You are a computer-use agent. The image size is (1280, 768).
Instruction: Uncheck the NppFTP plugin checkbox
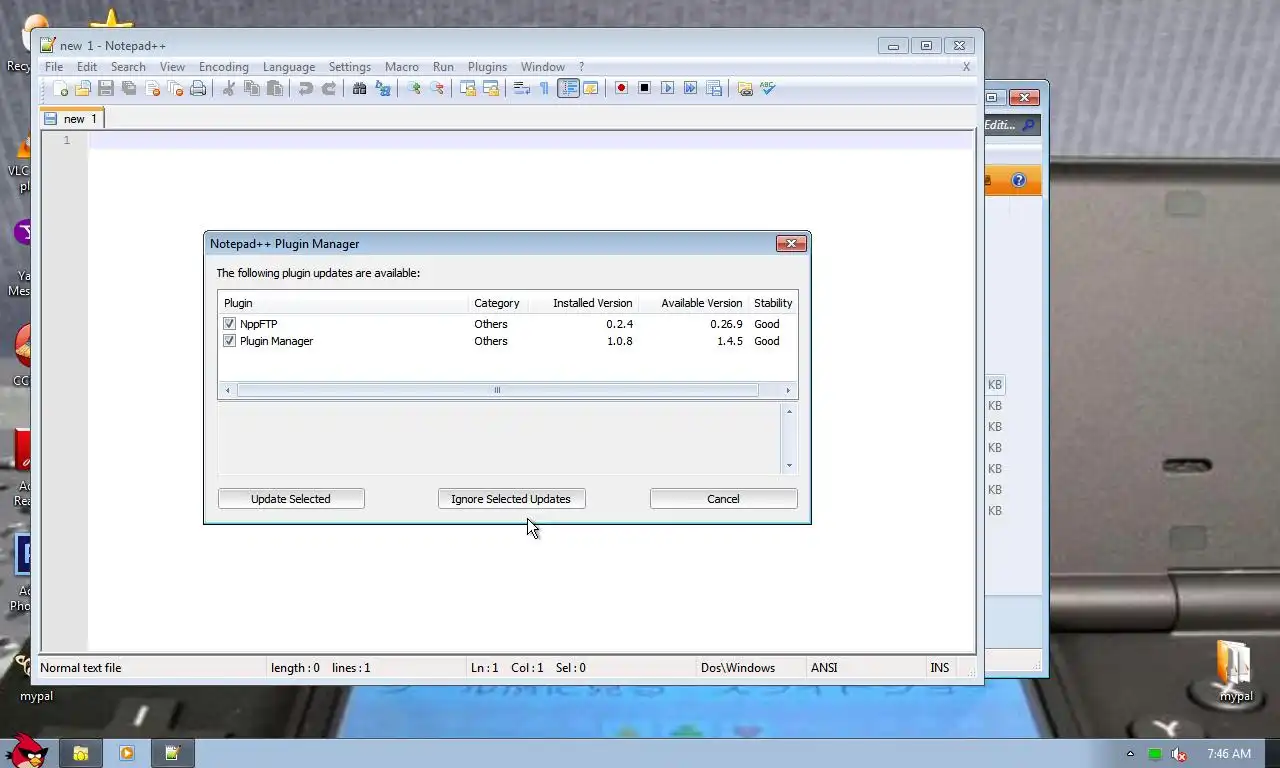230,324
